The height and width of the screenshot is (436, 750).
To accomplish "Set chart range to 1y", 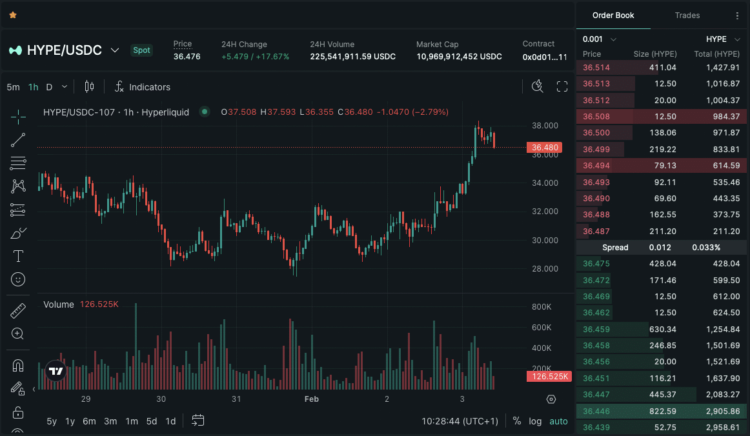I will coord(70,421).
